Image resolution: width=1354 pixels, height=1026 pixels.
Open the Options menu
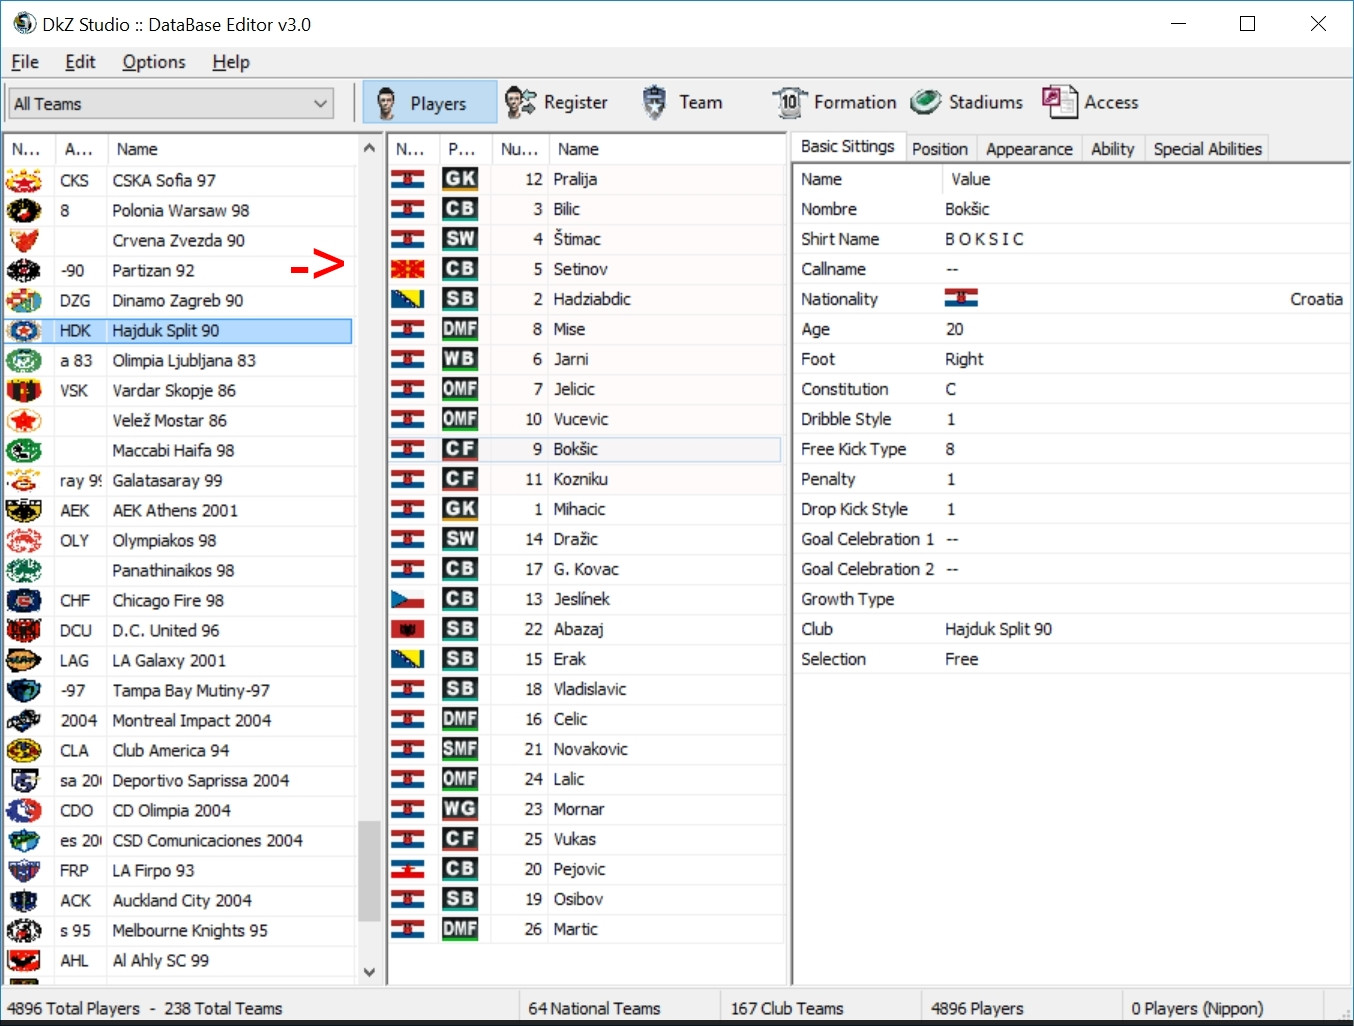(x=154, y=62)
